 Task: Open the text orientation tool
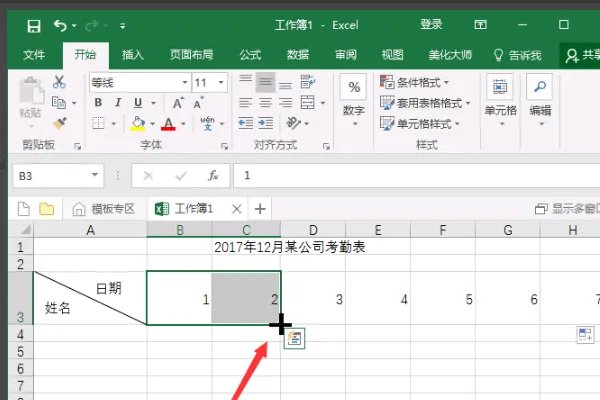click(294, 123)
